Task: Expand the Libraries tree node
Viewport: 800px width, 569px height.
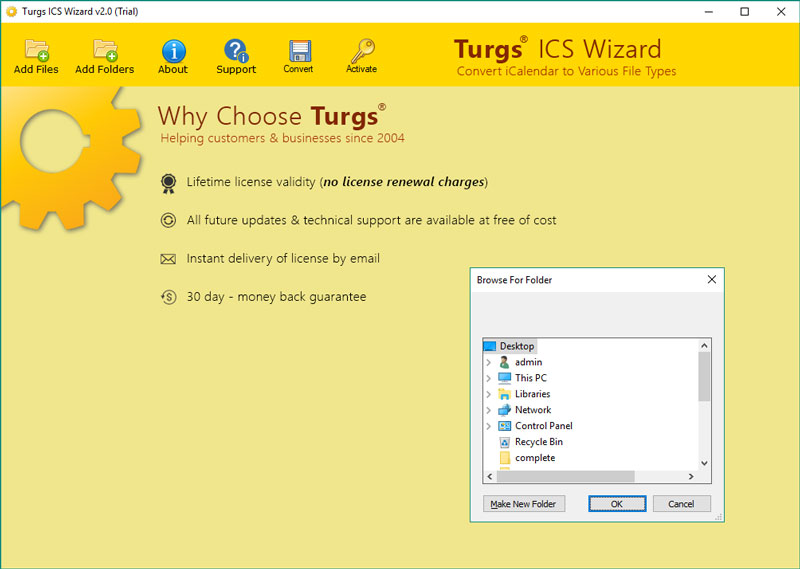Action: point(488,394)
